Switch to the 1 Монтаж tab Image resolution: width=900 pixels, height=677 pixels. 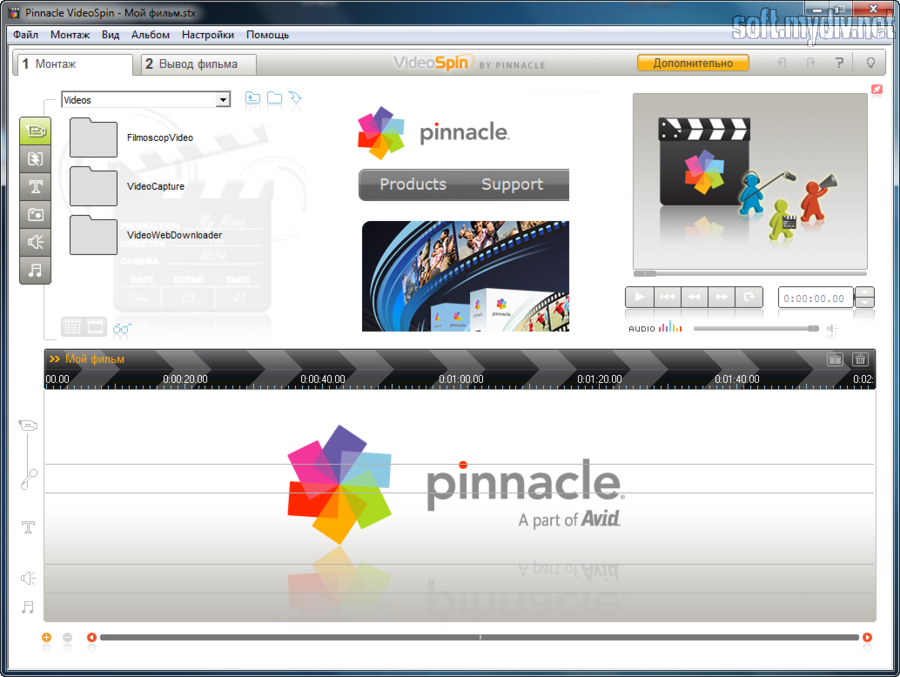tap(73, 64)
